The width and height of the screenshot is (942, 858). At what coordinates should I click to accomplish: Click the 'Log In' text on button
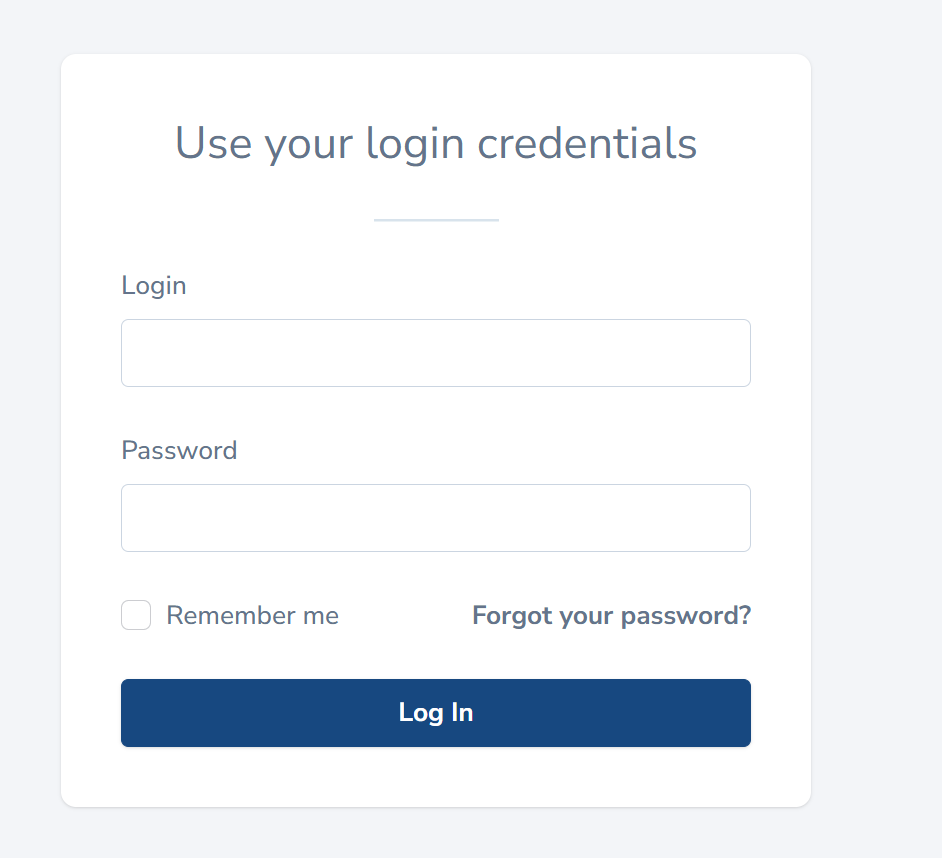tap(436, 713)
